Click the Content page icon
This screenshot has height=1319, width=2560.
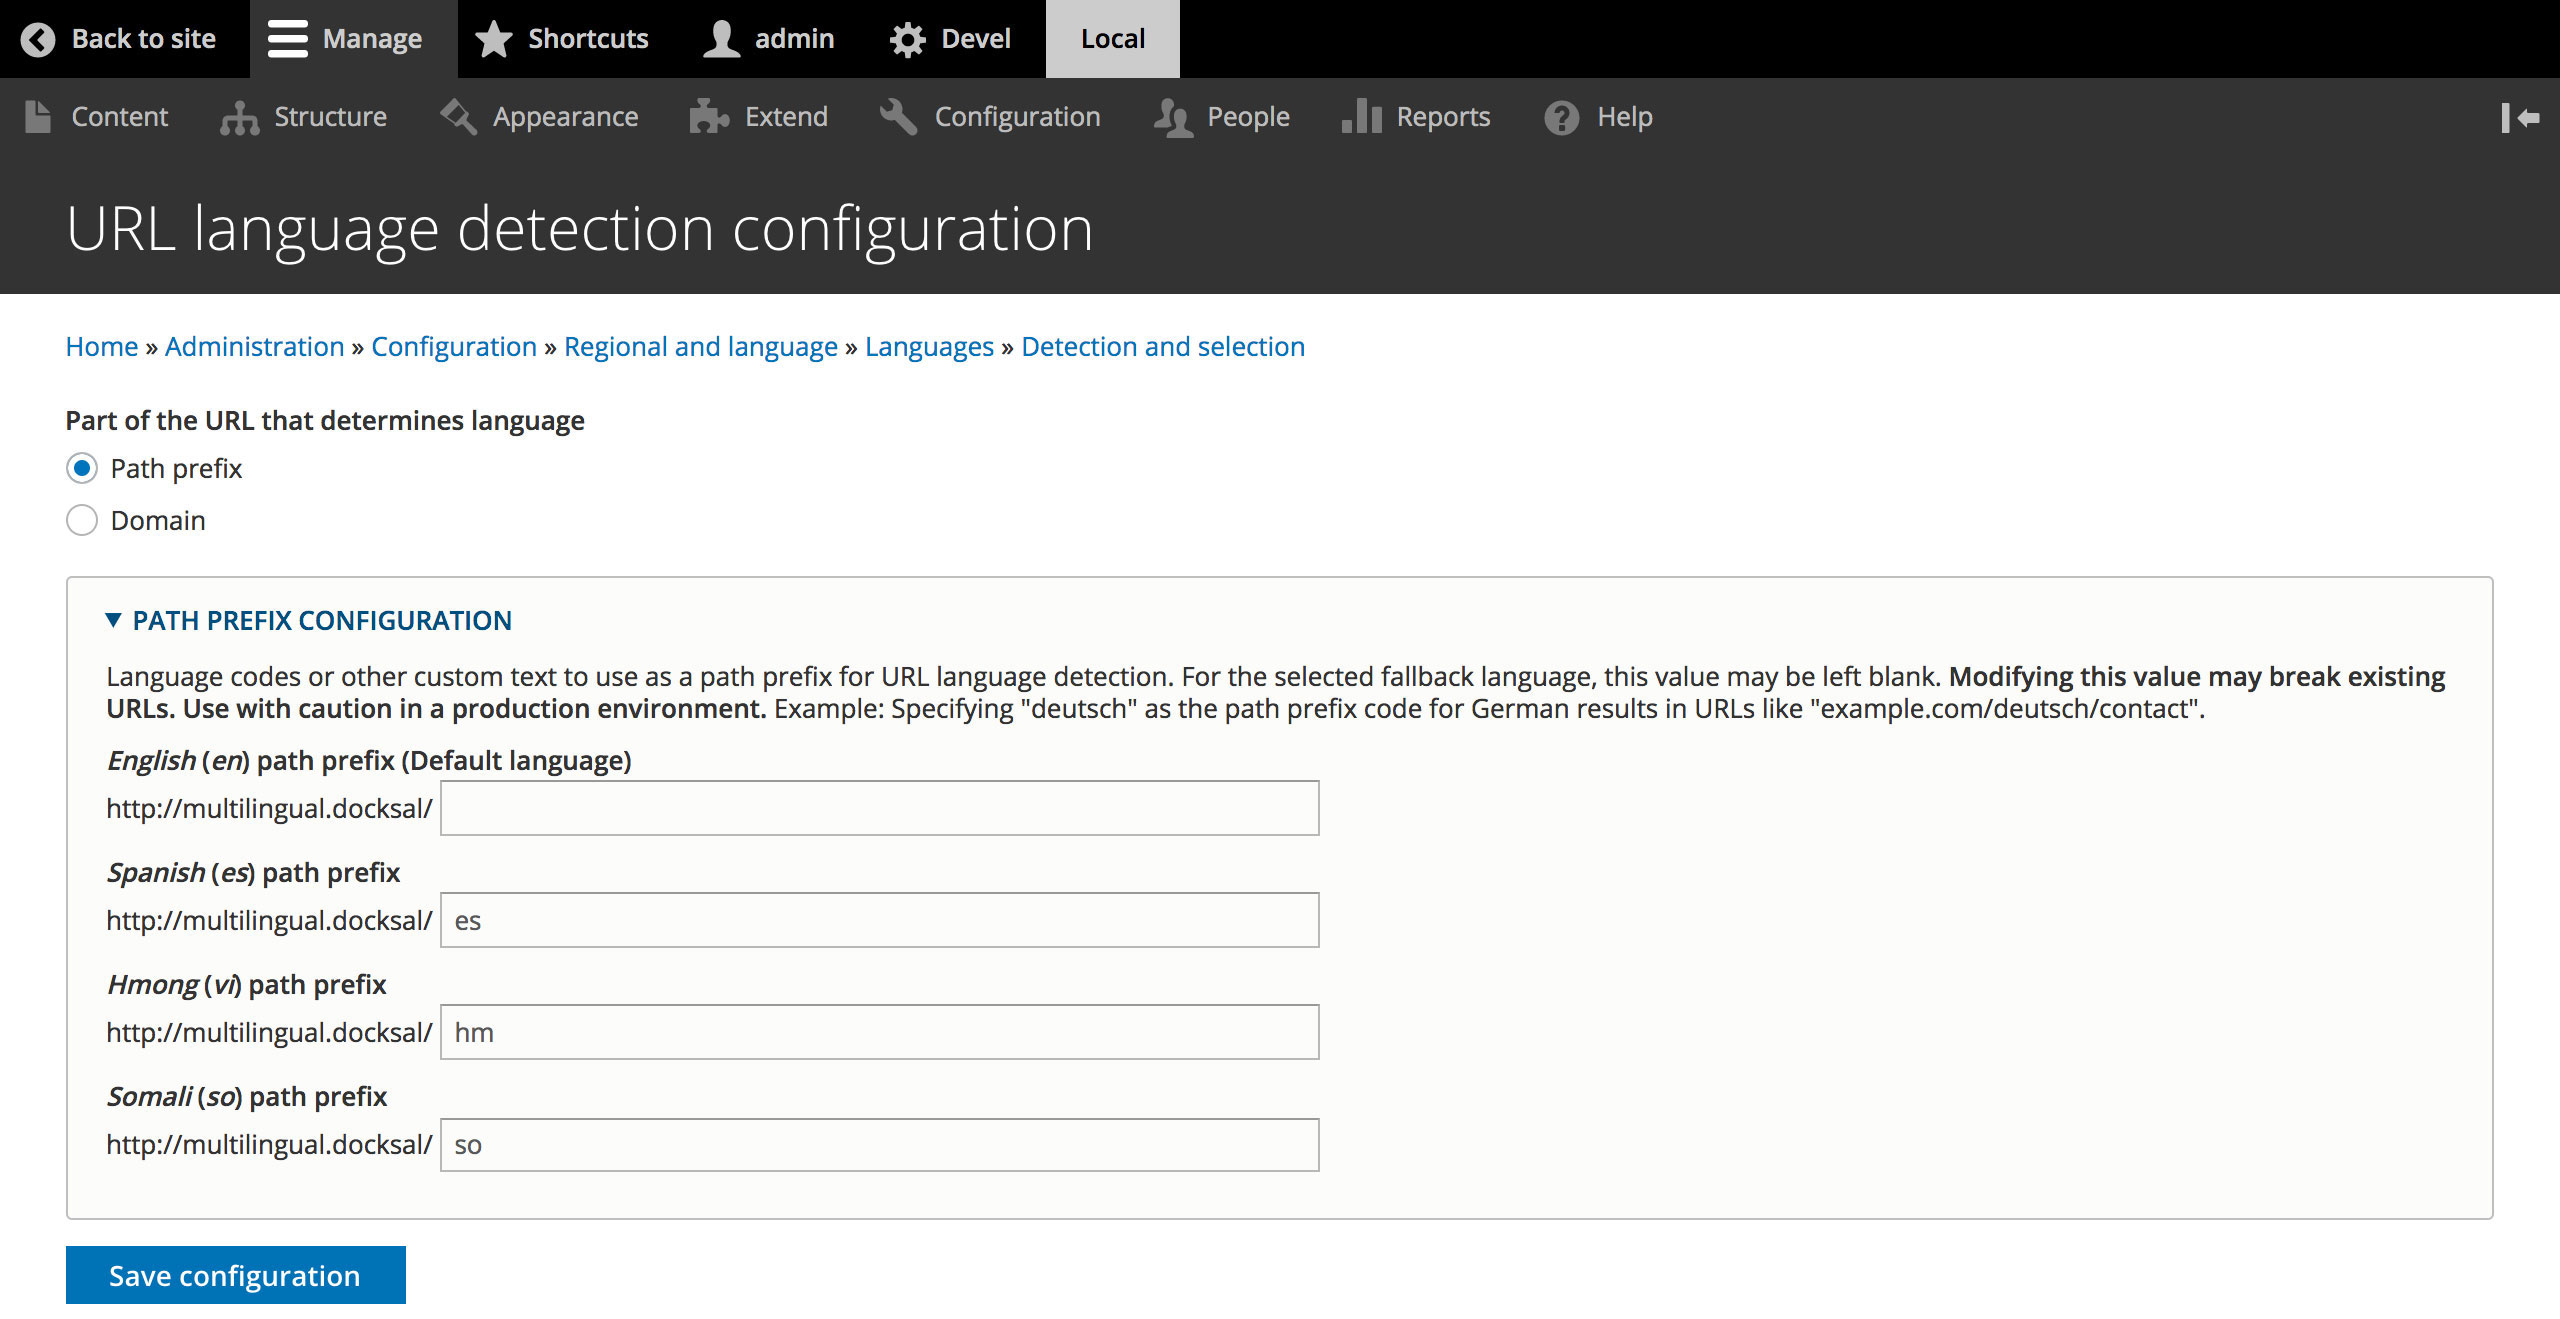pyautogui.click(x=37, y=116)
